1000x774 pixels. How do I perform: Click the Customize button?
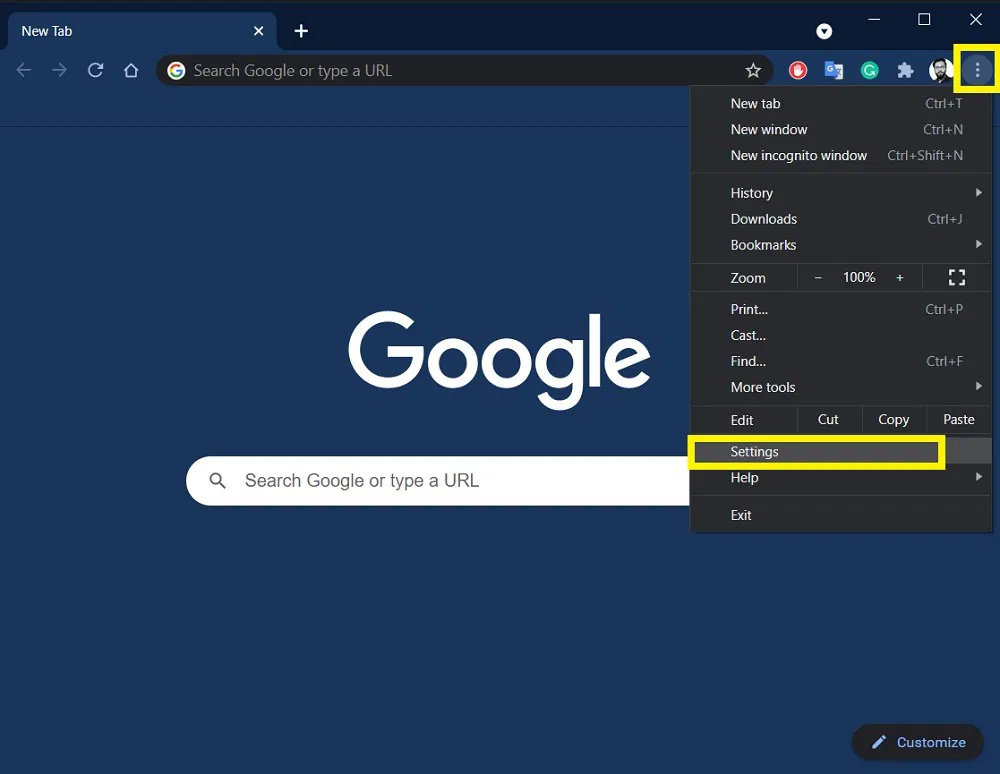click(917, 742)
